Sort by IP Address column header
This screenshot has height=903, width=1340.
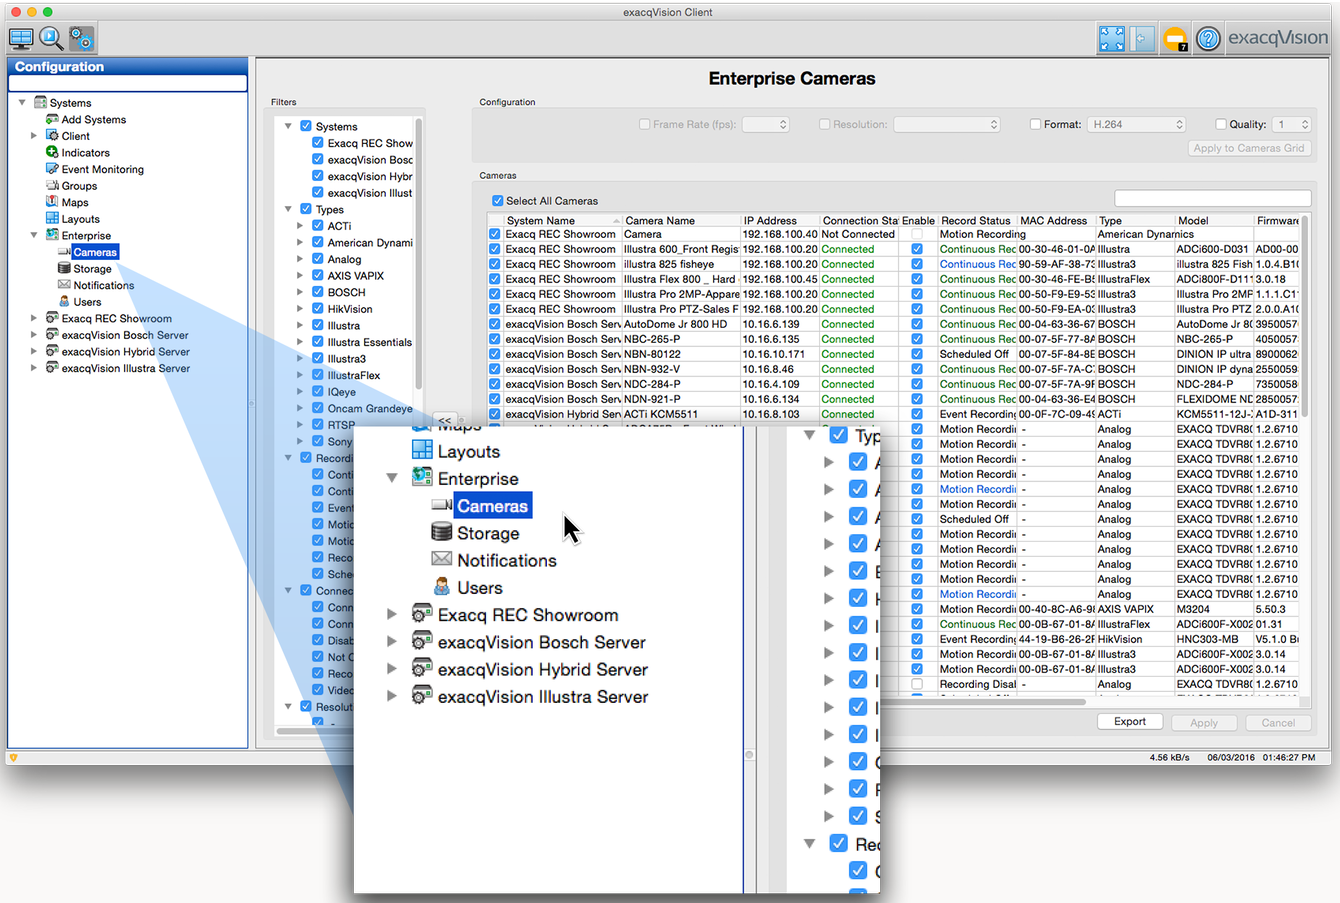click(780, 220)
